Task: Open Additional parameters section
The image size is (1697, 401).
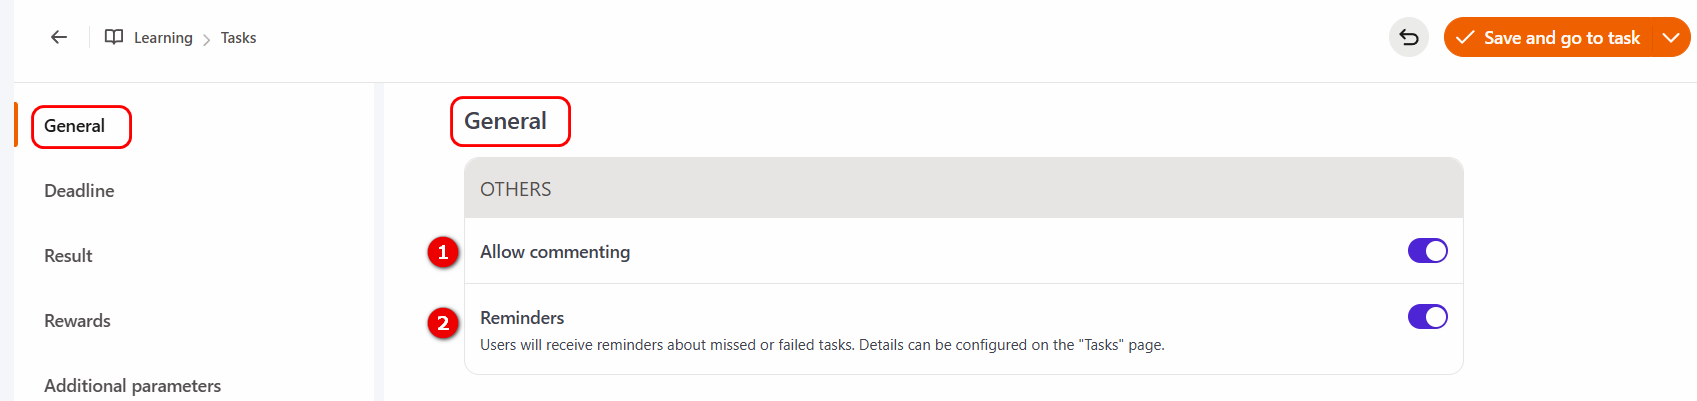Action: [x=132, y=385]
